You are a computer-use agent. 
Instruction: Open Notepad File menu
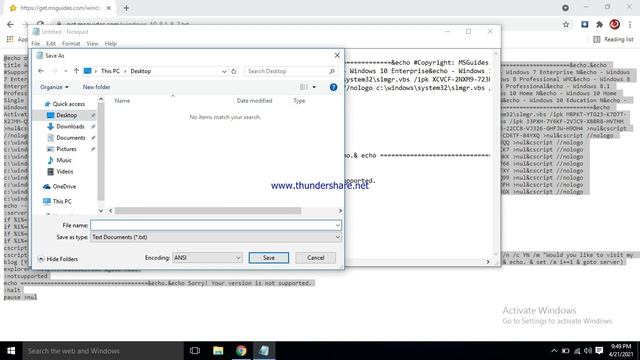36,43
